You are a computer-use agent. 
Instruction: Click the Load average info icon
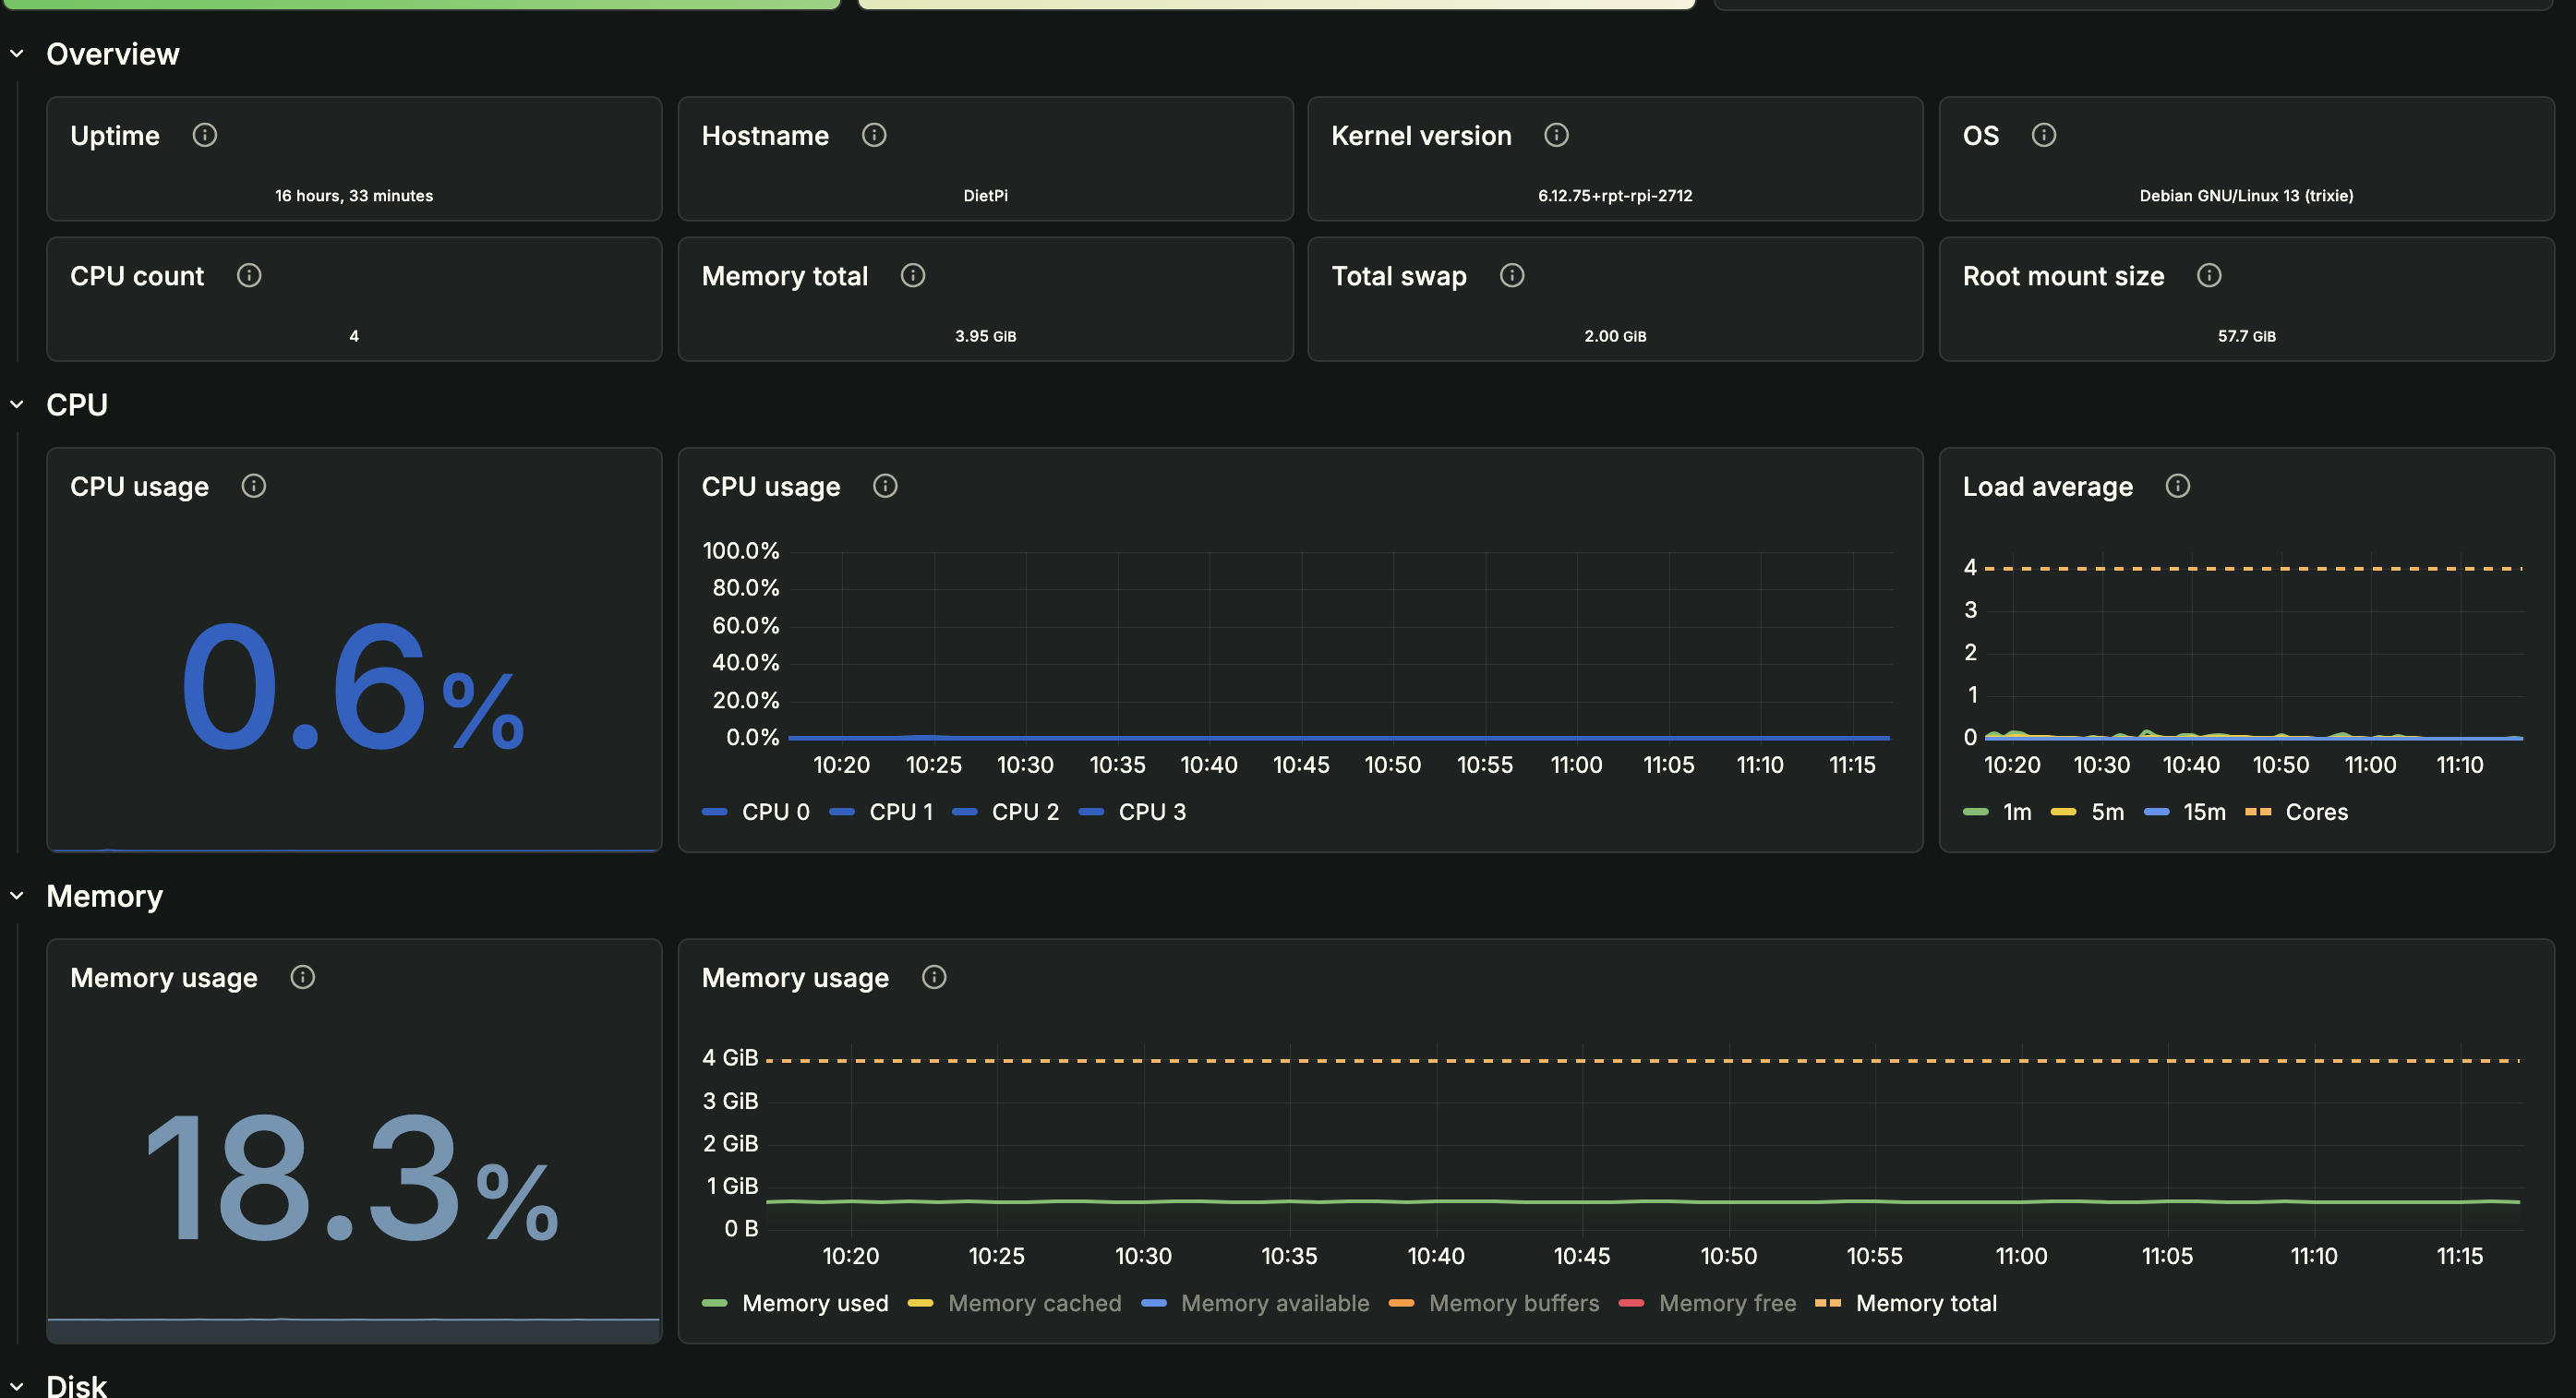pyautogui.click(x=2178, y=486)
